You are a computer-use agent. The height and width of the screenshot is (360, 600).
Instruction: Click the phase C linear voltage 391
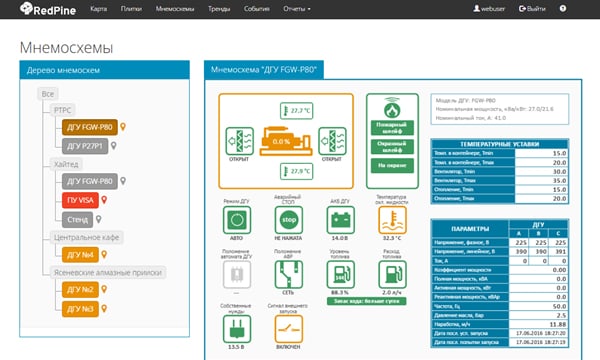[558, 252]
